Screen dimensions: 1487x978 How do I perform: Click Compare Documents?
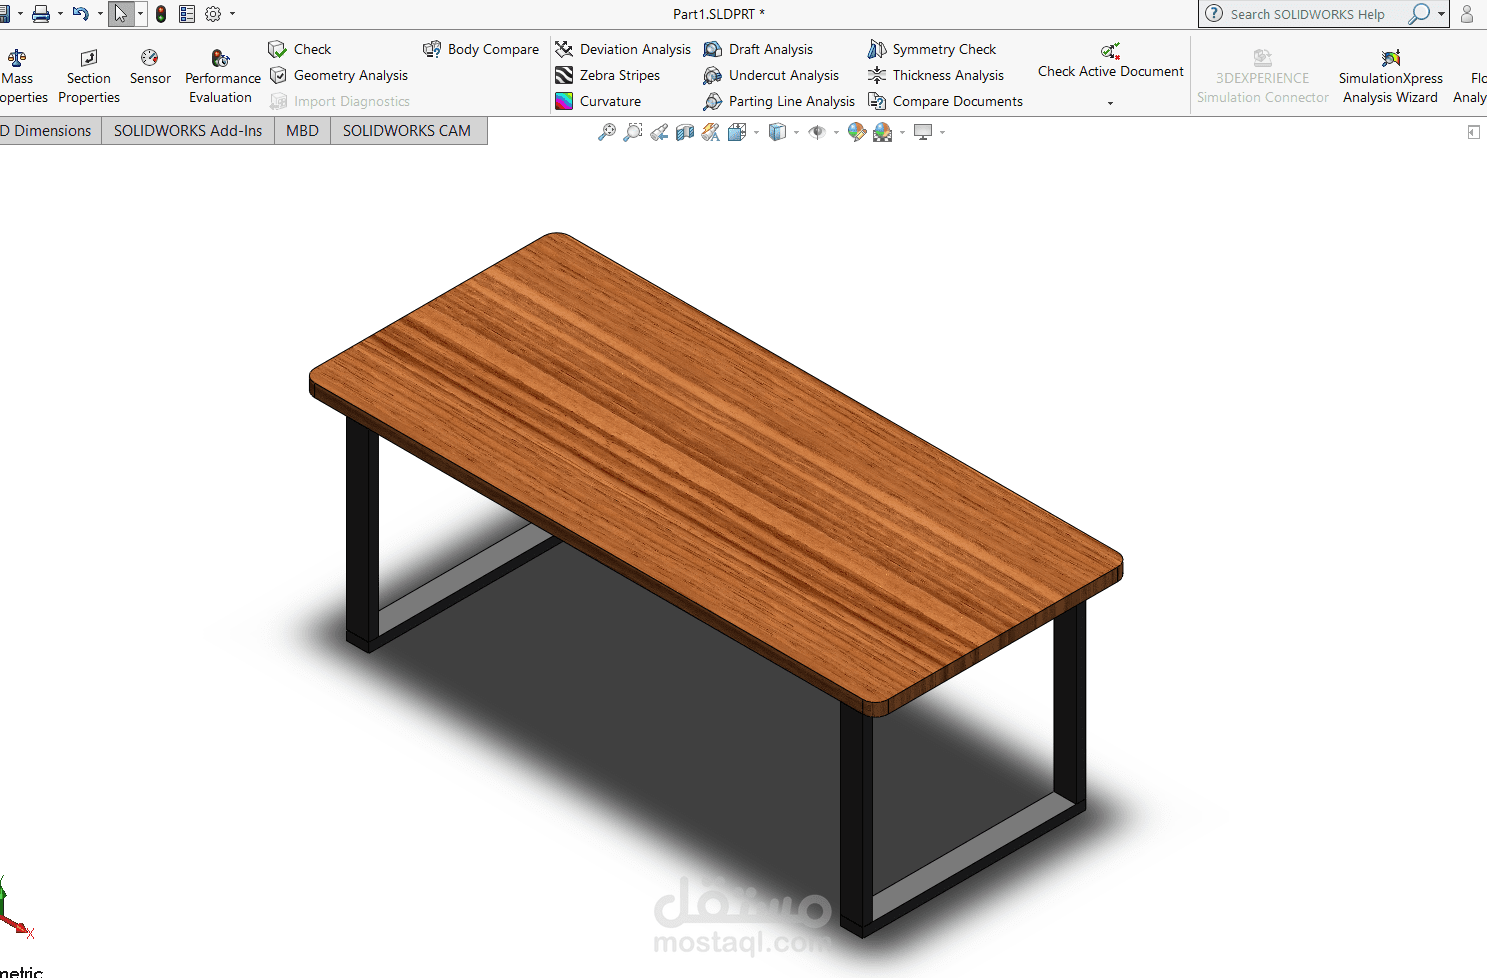point(945,101)
